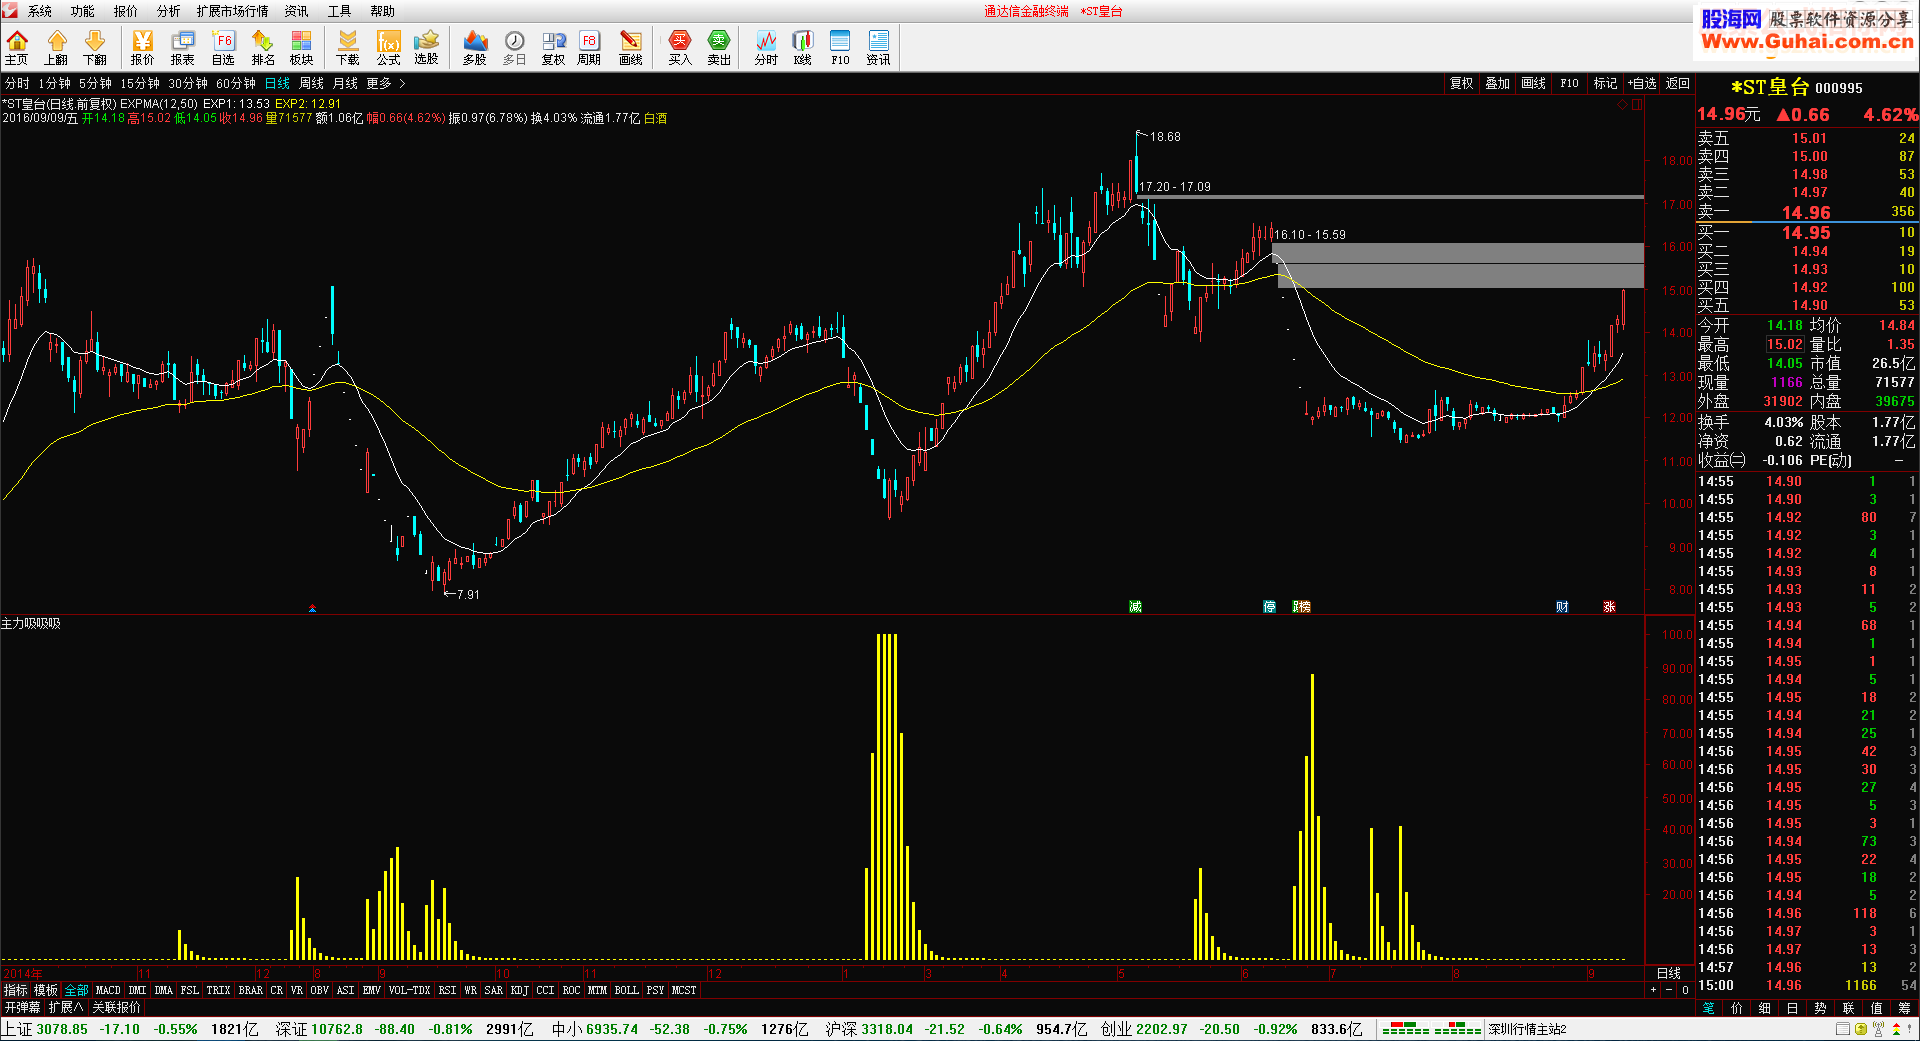
Task: Click the 创业 2202.97 index in status bar
Action: [x=1144, y=1029]
